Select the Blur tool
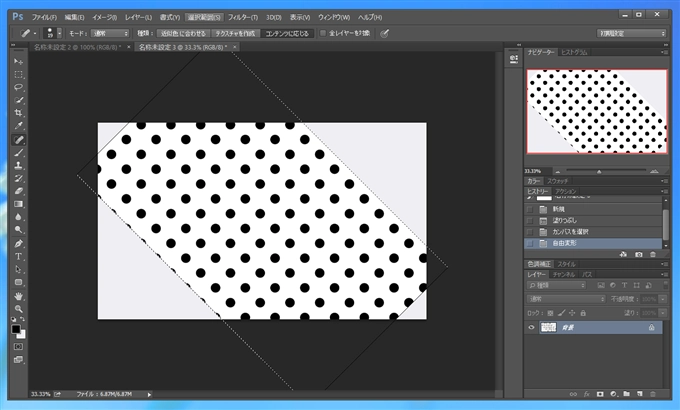The image size is (680, 410). coord(18,216)
